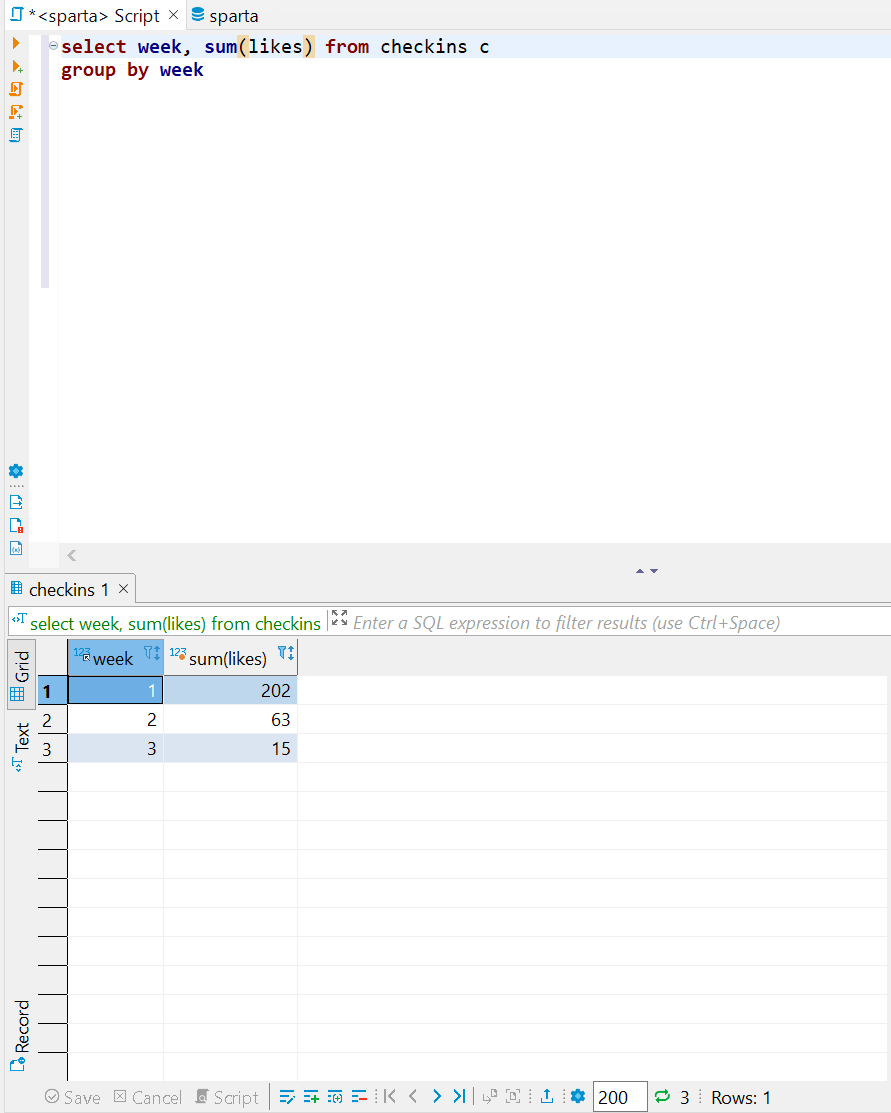Open filter/sort on week column
891x1113 pixels.
point(152,652)
